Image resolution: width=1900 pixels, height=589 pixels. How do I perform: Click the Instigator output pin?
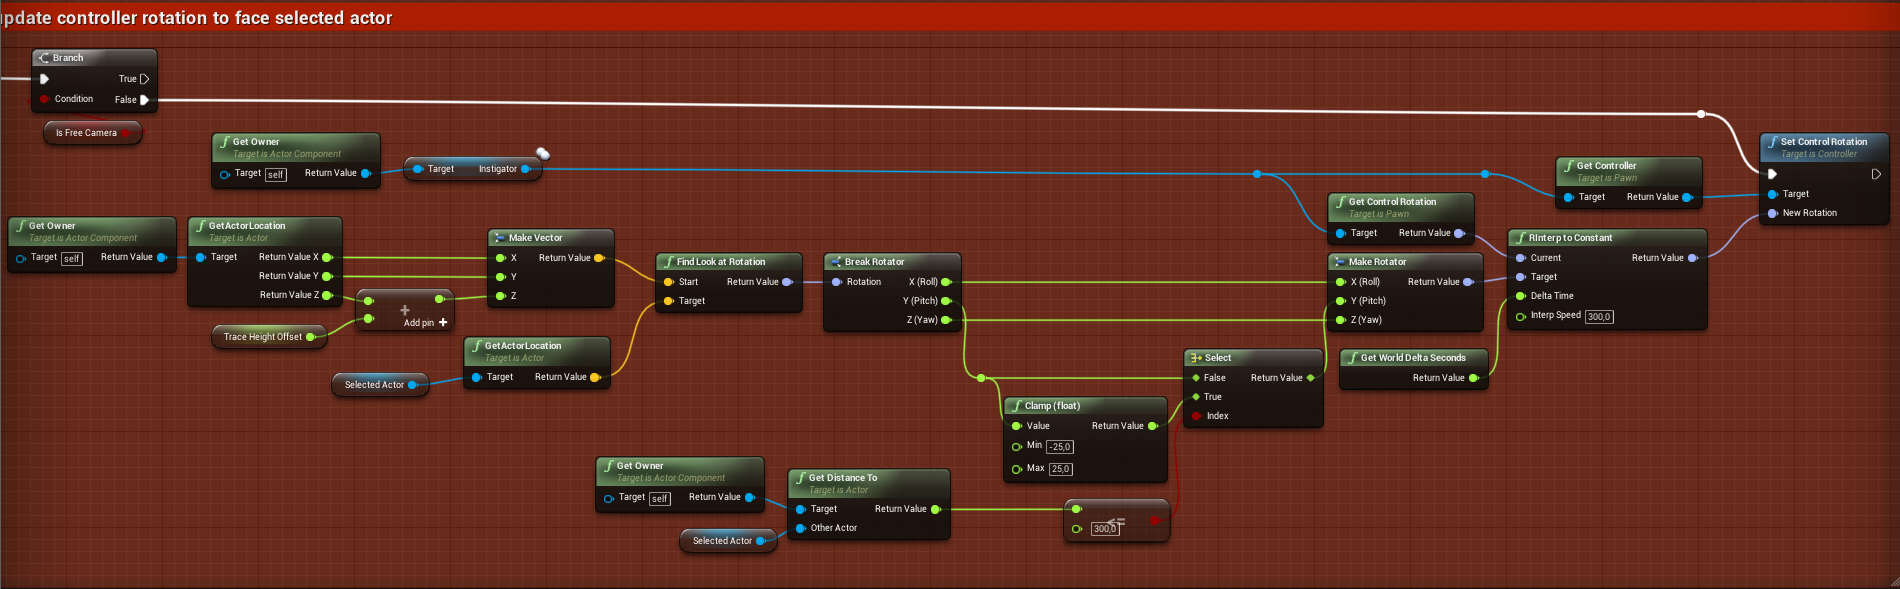(x=526, y=169)
